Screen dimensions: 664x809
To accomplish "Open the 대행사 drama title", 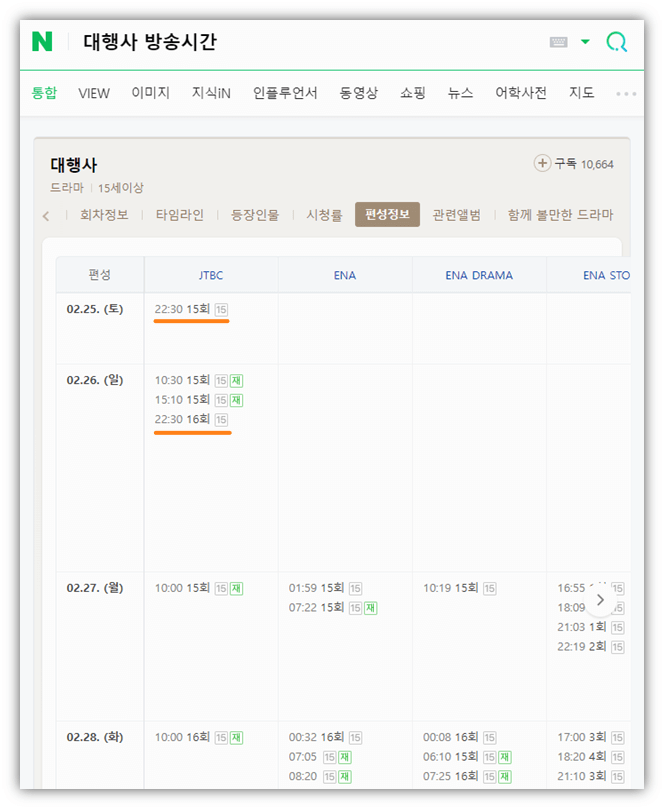I will [x=74, y=165].
